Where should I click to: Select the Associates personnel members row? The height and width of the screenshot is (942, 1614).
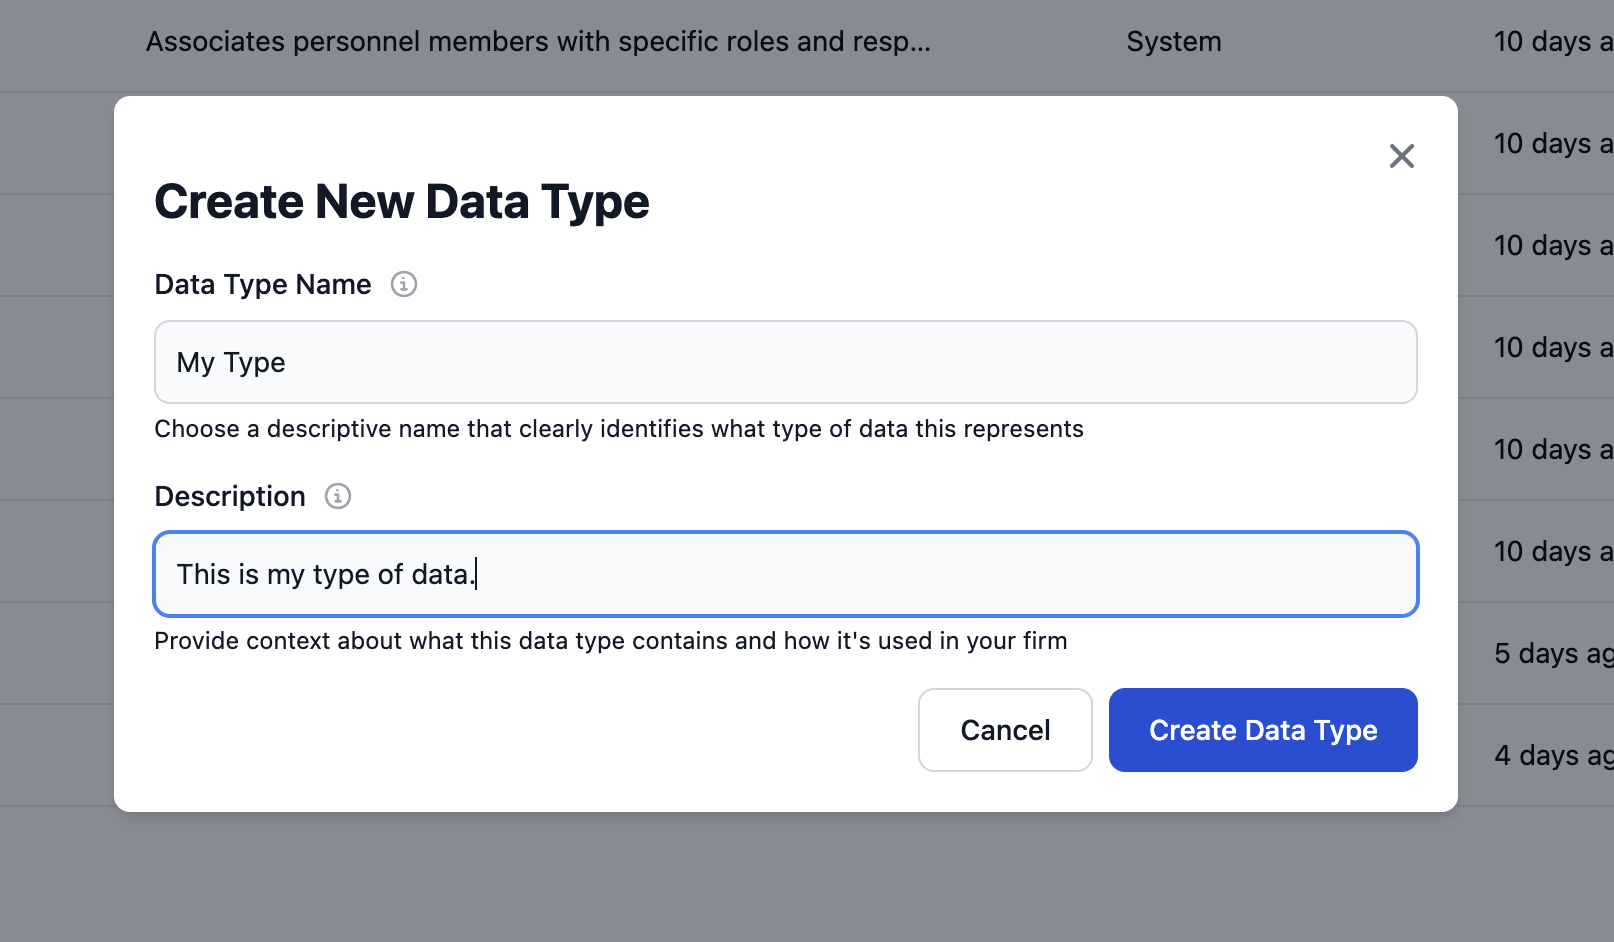(538, 41)
